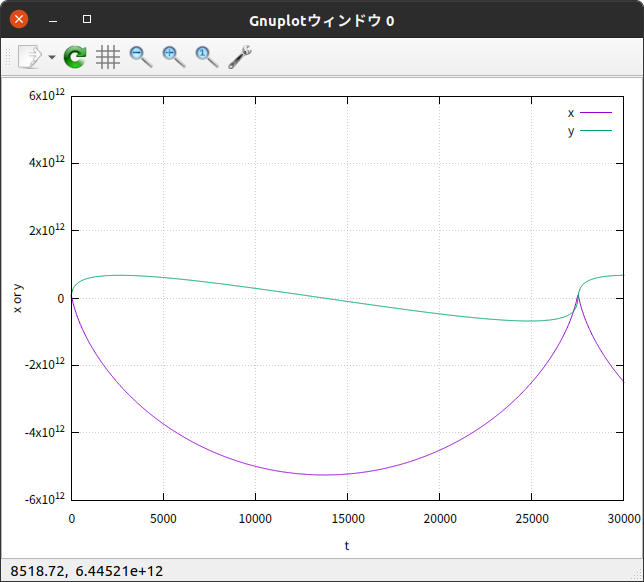Toggle the x curve via legend entry

589,113
